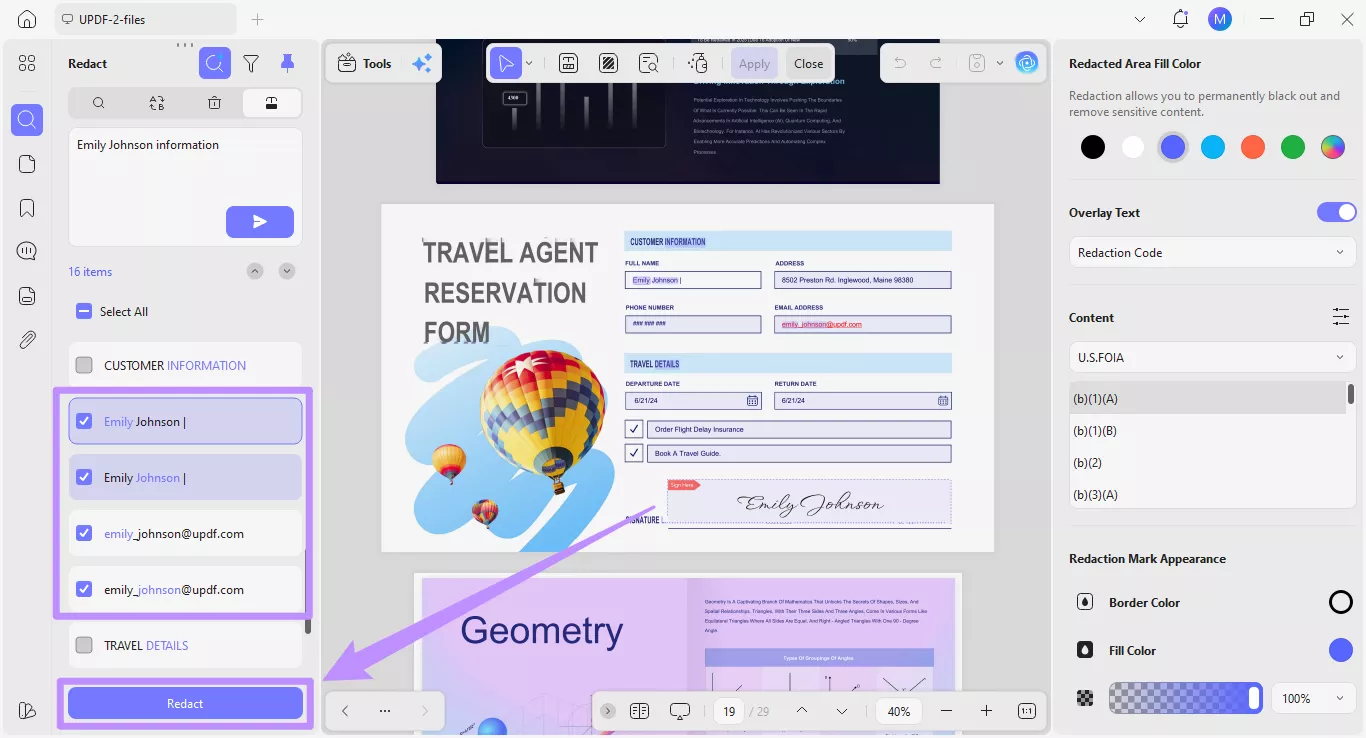1366x738 pixels.
Task: Open the Tools menu
Action: point(364,63)
